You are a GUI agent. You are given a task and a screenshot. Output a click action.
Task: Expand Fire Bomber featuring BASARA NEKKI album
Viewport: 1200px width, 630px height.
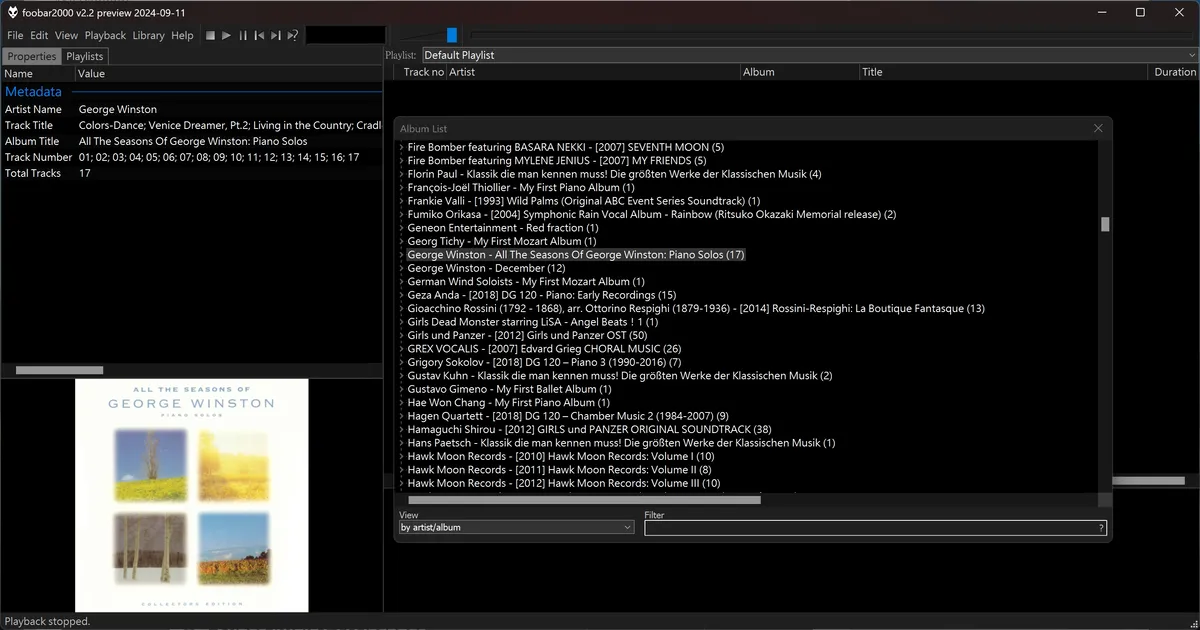tap(402, 147)
